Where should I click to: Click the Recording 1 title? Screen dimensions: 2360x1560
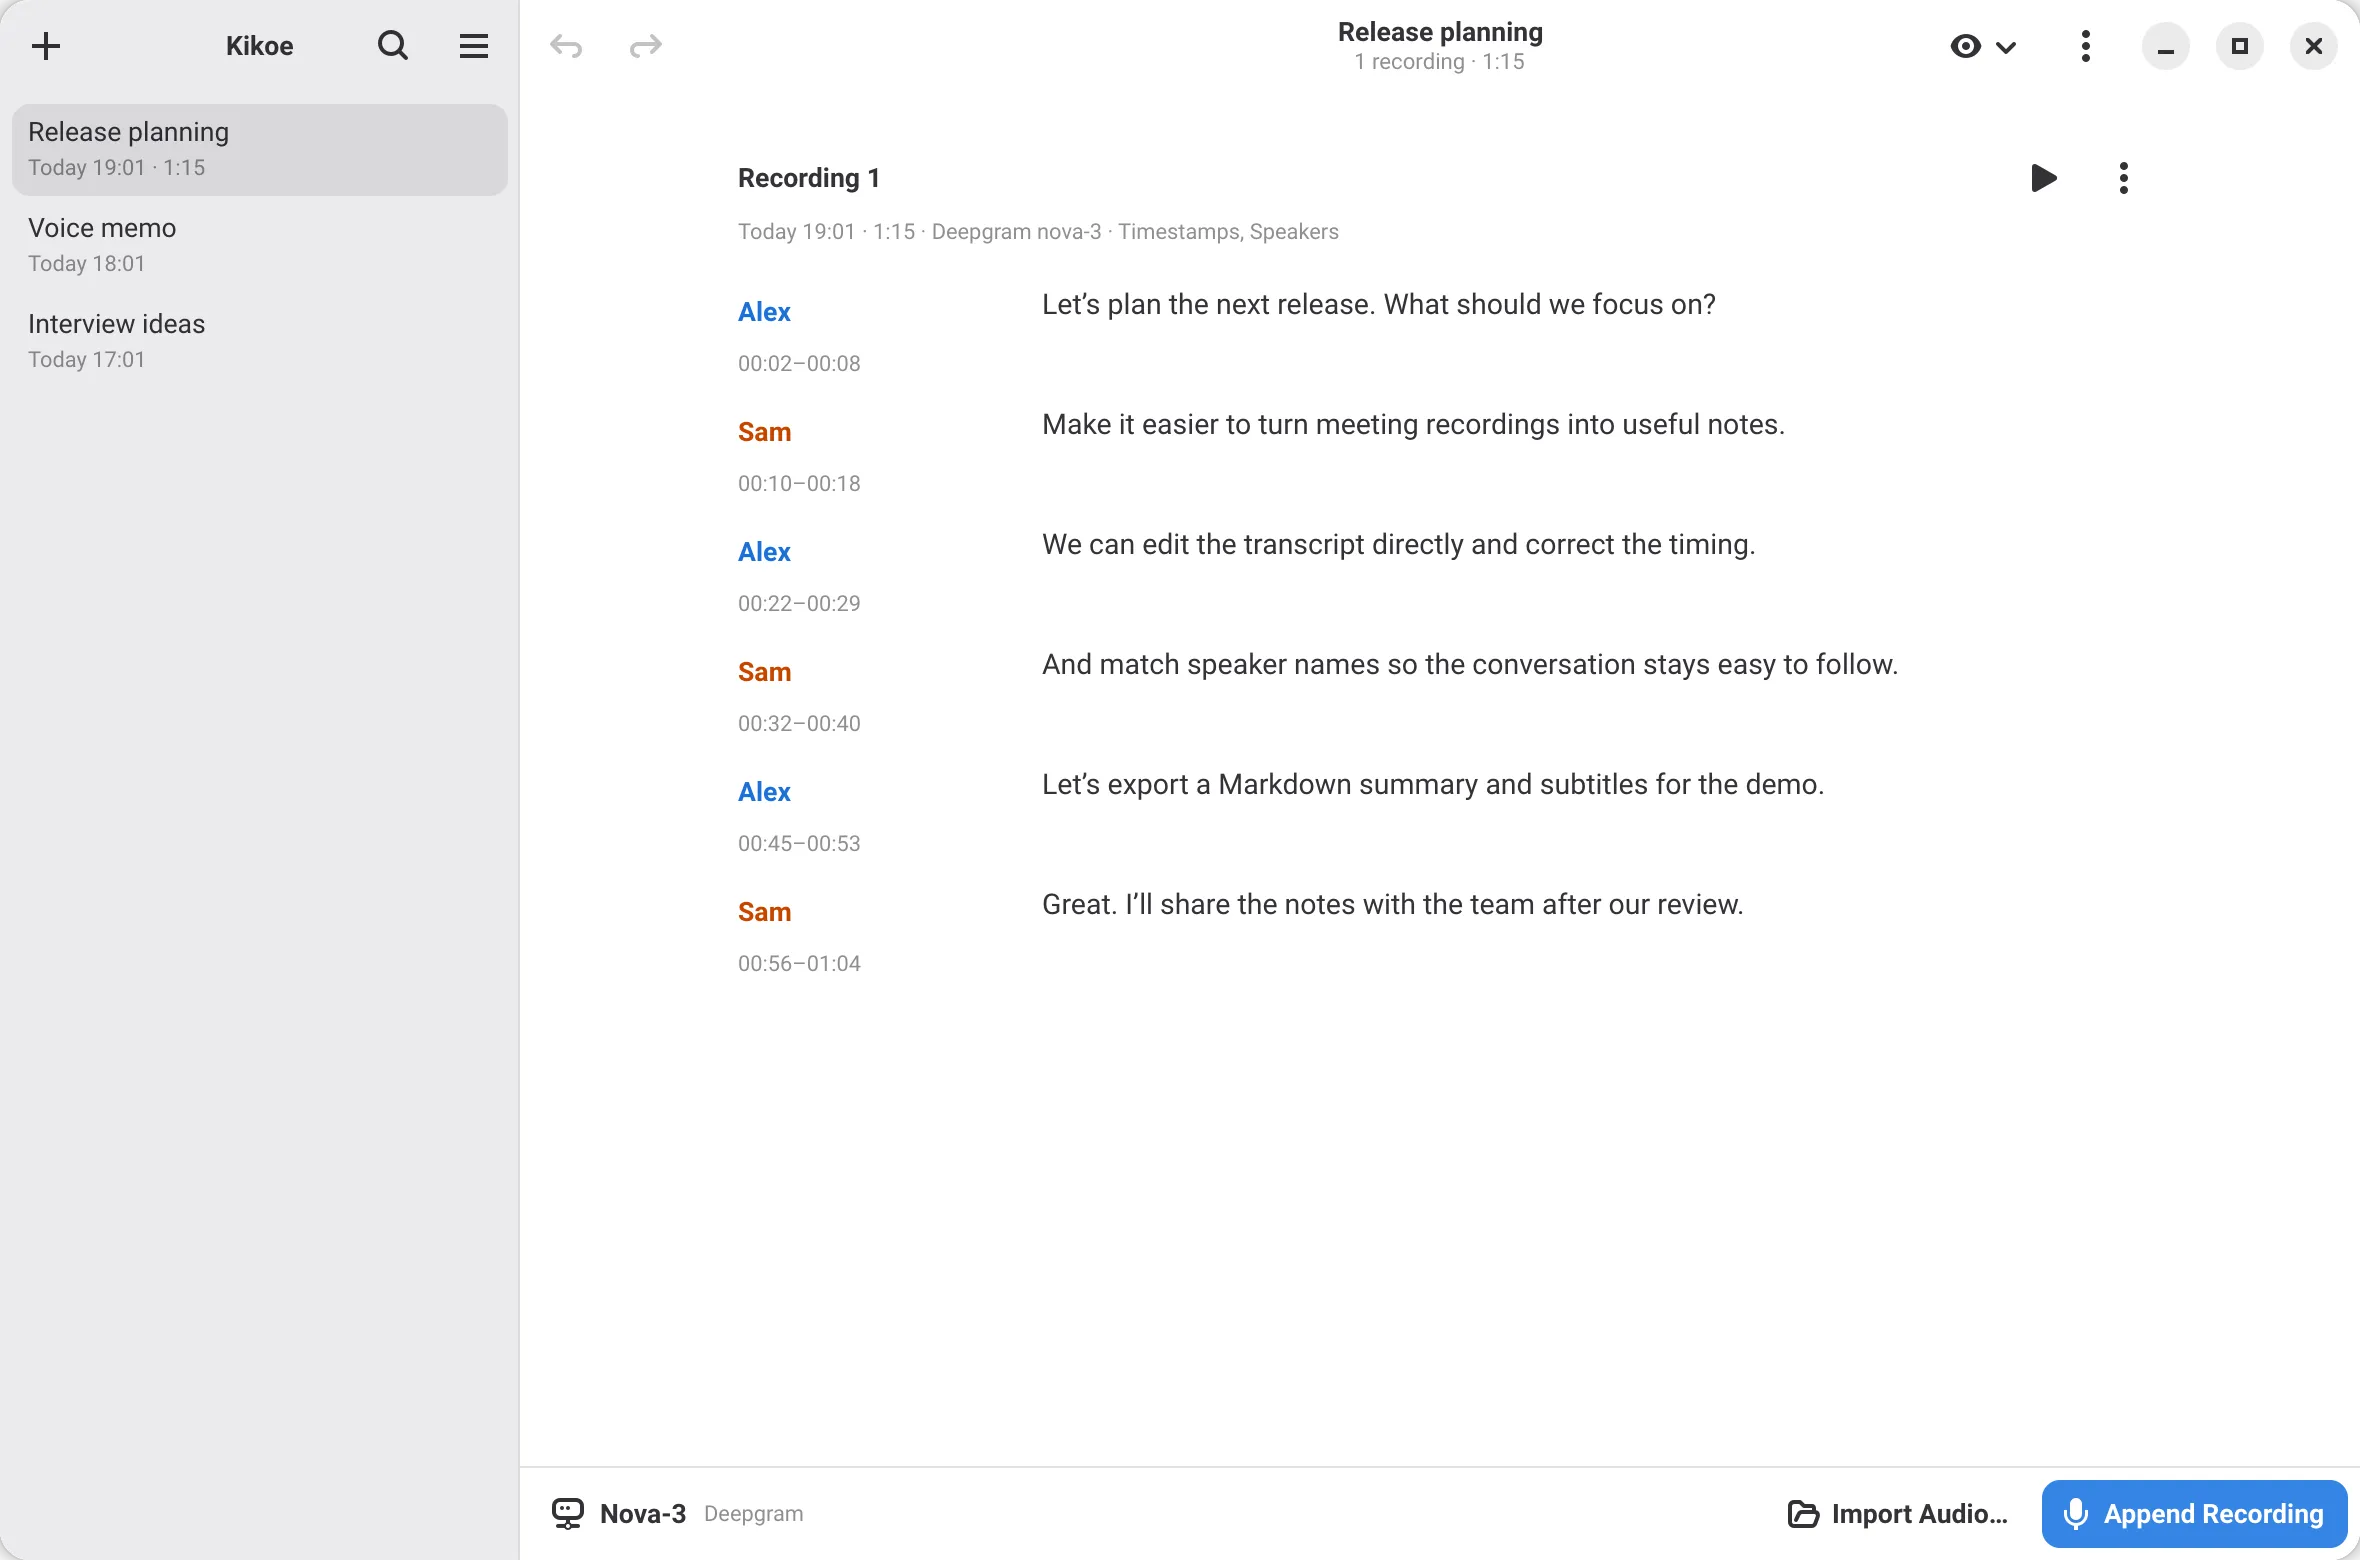pyautogui.click(x=809, y=178)
